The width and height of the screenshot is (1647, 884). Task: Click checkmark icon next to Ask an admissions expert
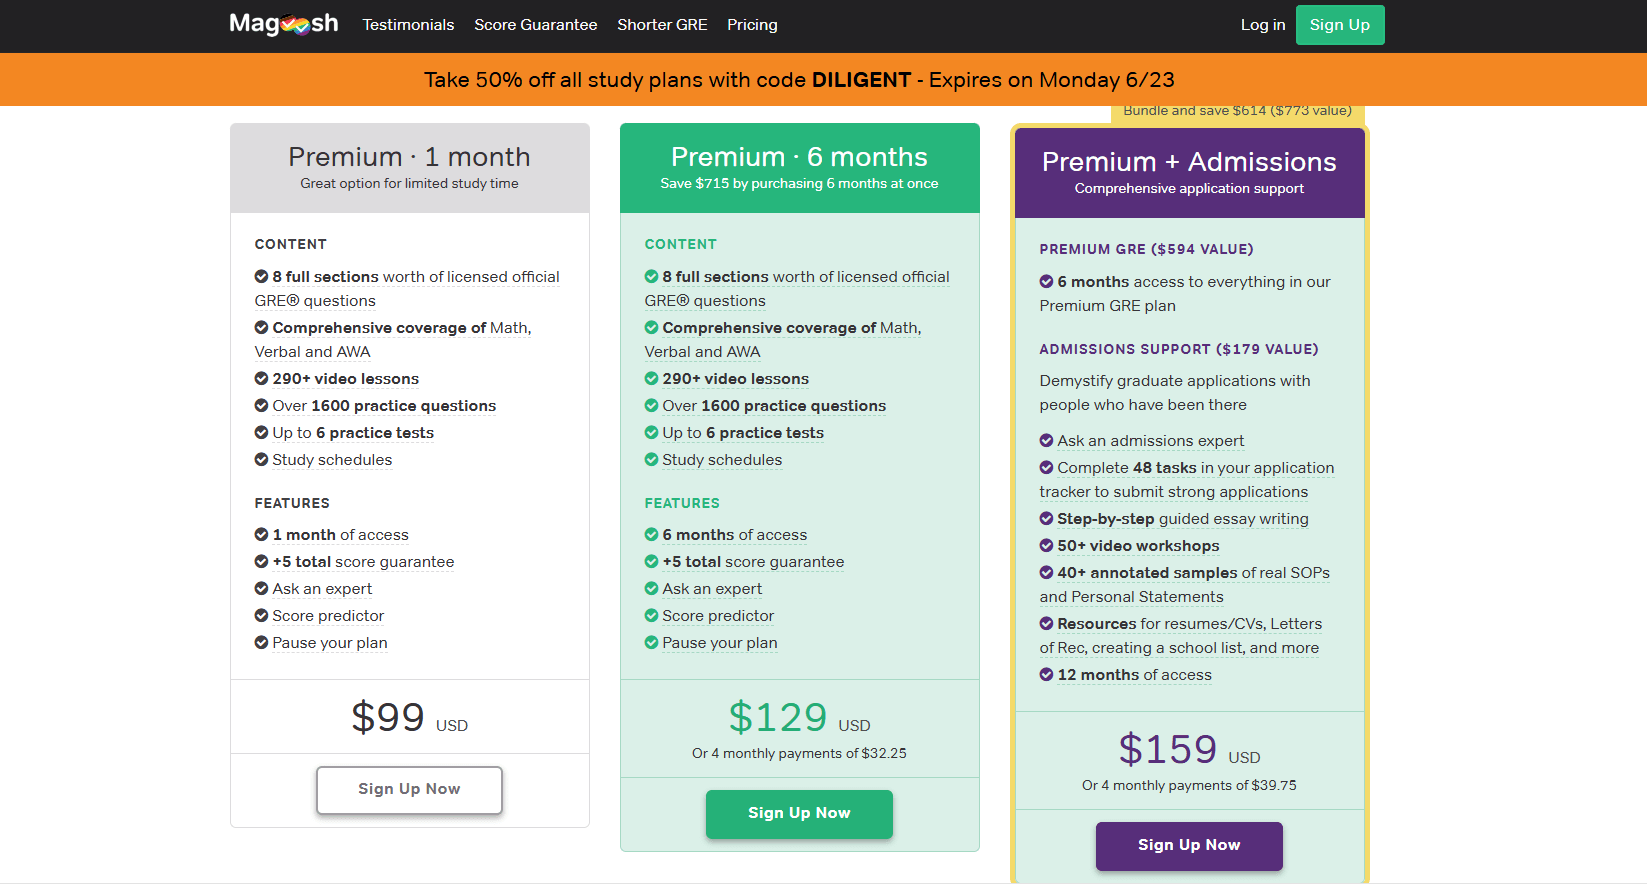[x=1046, y=441]
